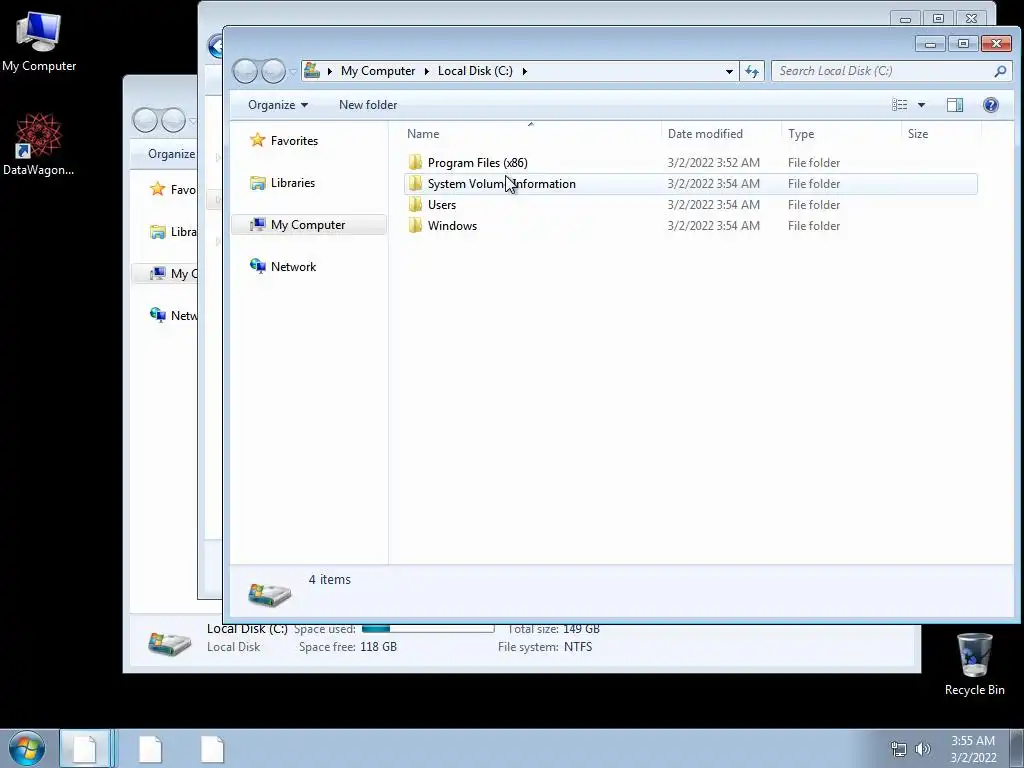The height and width of the screenshot is (768, 1024).
Task: Select My Computer in front navigation pane
Action: (x=309, y=225)
